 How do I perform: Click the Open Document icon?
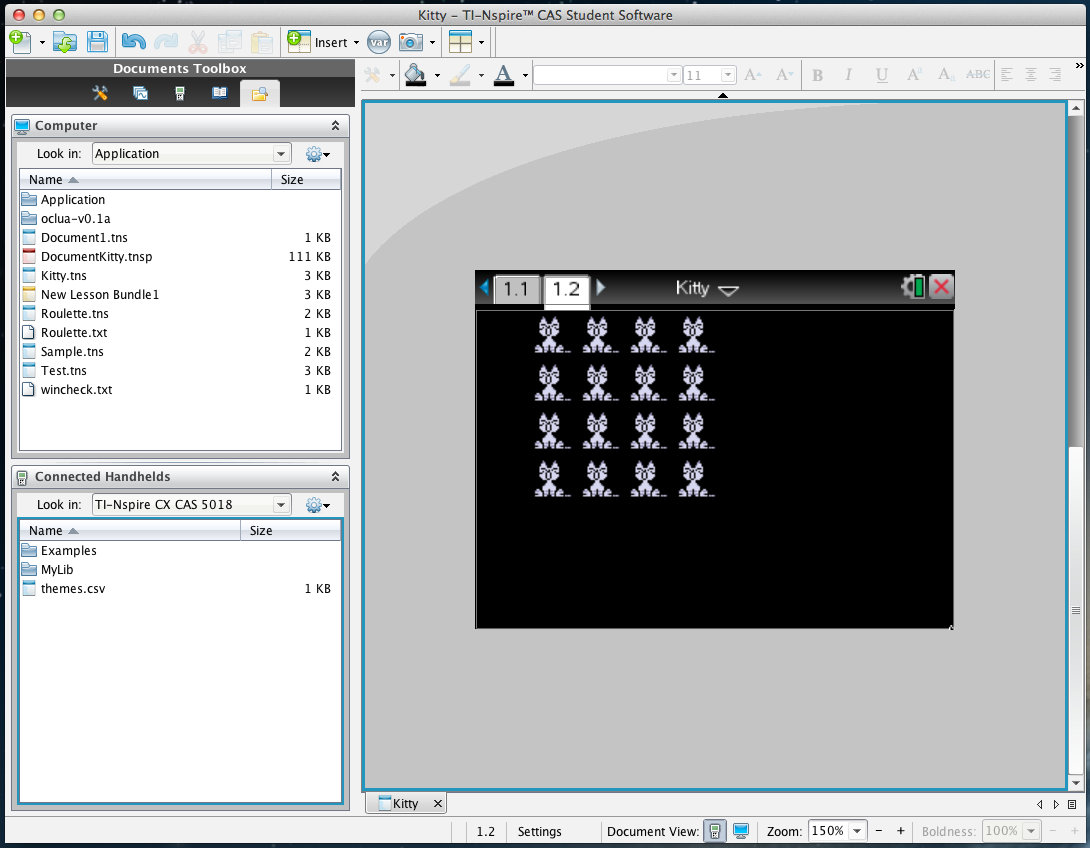65,42
